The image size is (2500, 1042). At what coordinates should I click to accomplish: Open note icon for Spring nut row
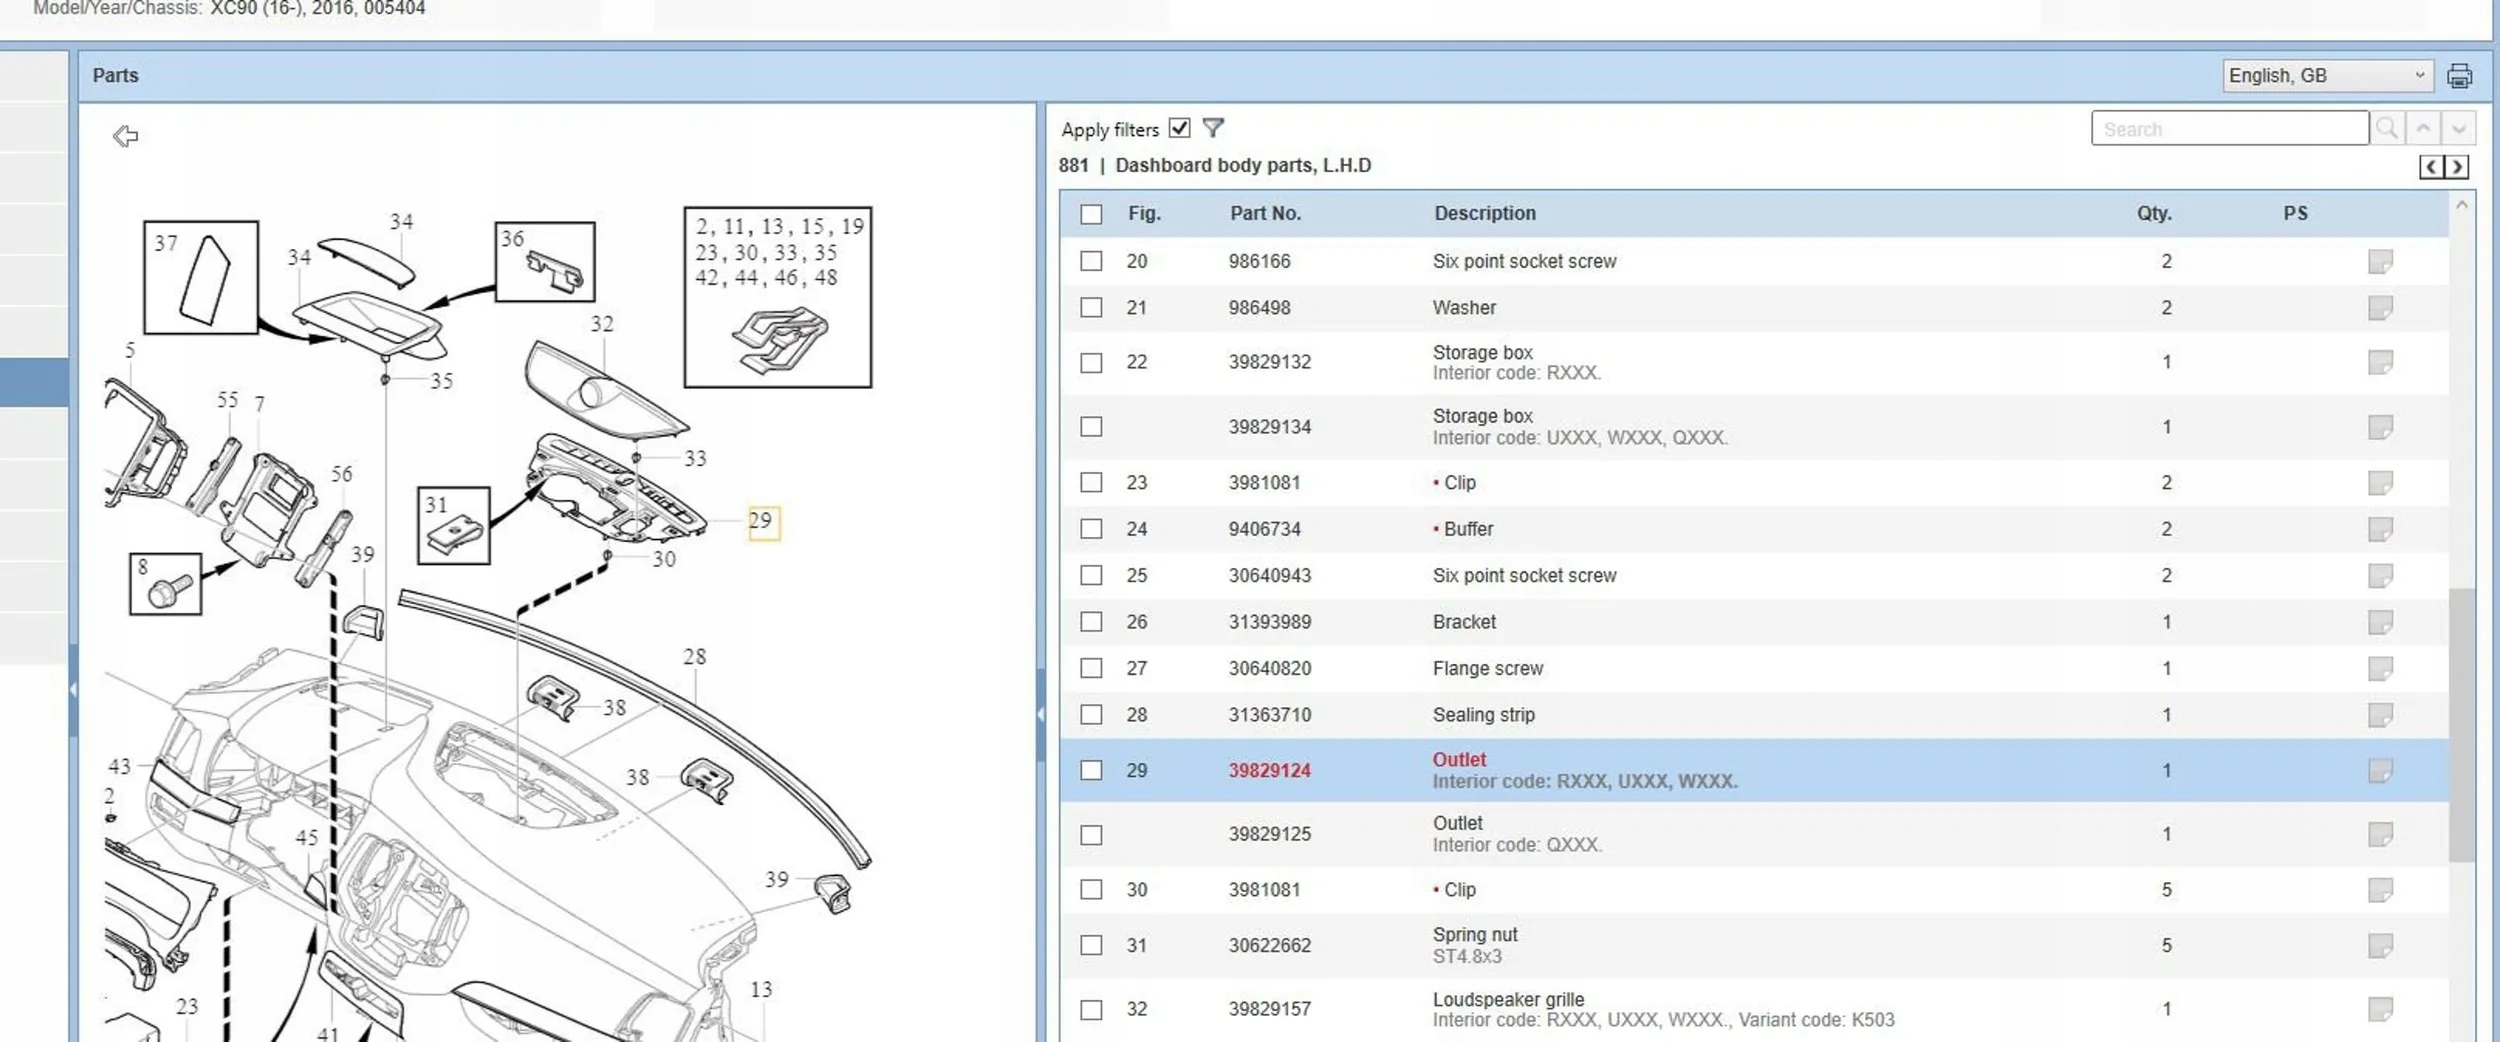[2380, 946]
